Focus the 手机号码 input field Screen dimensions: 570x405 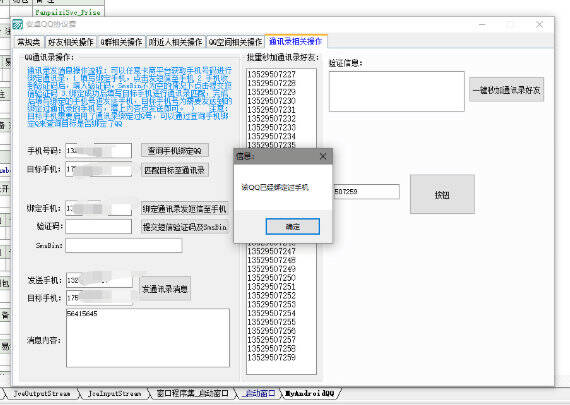pos(99,151)
